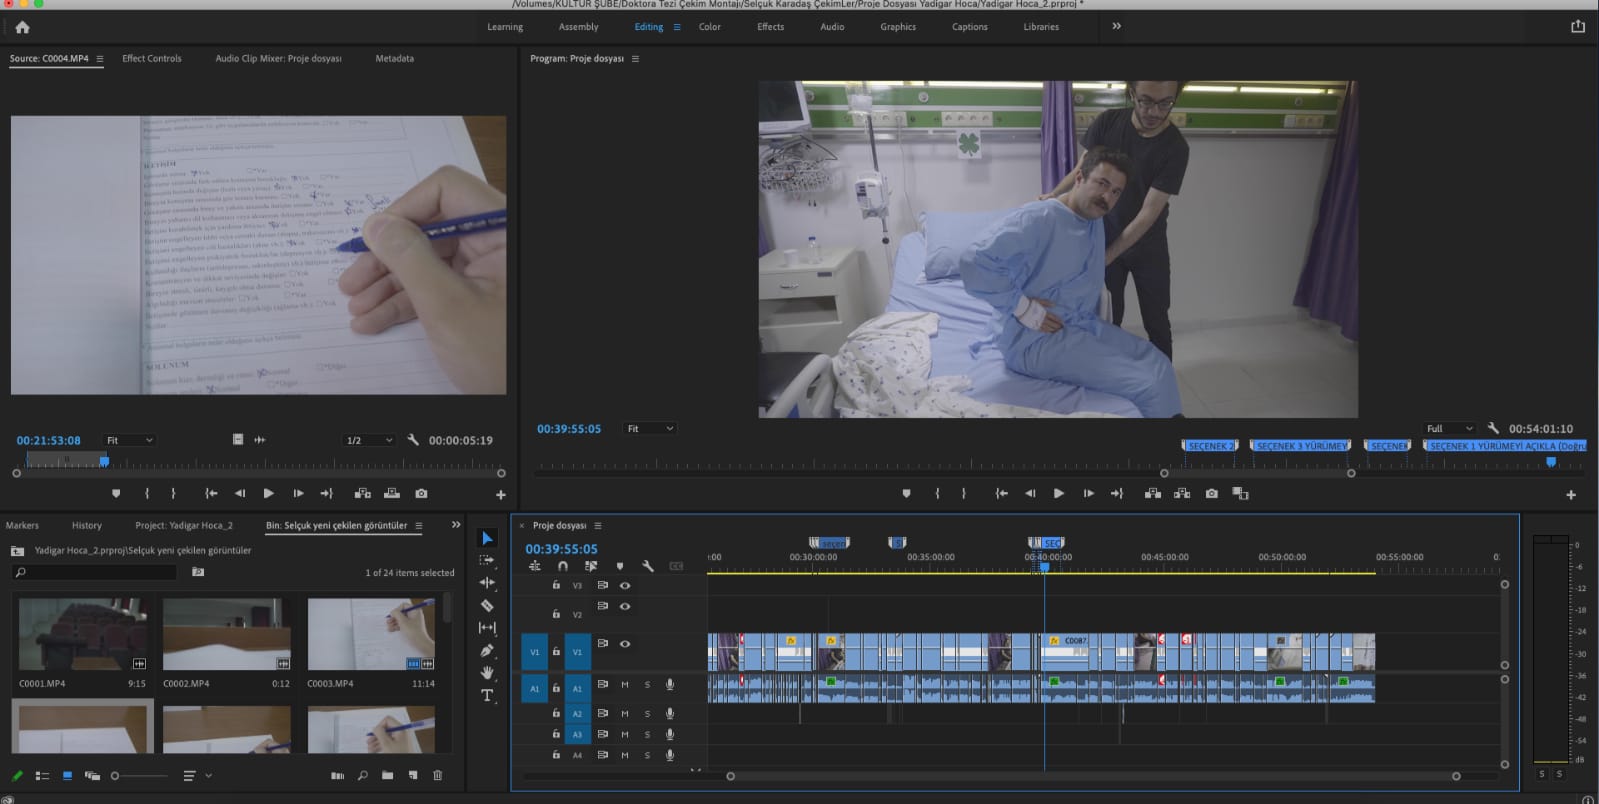
Task: Open the Source monitor Fit zoom dropdown
Action: pos(129,440)
